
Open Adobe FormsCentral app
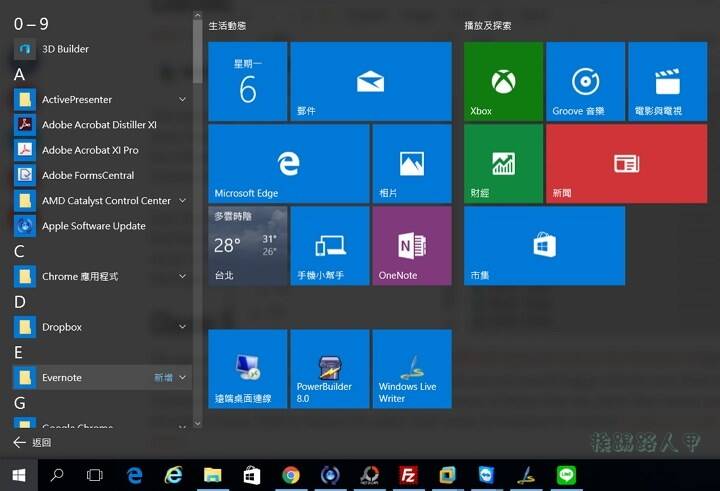click(102, 175)
